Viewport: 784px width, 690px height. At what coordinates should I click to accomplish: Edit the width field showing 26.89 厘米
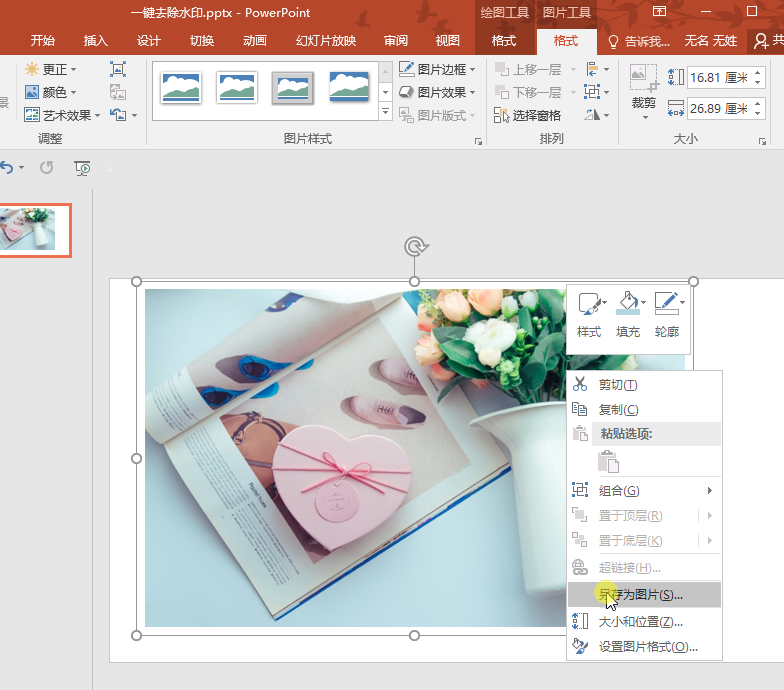[x=719, y=108]
